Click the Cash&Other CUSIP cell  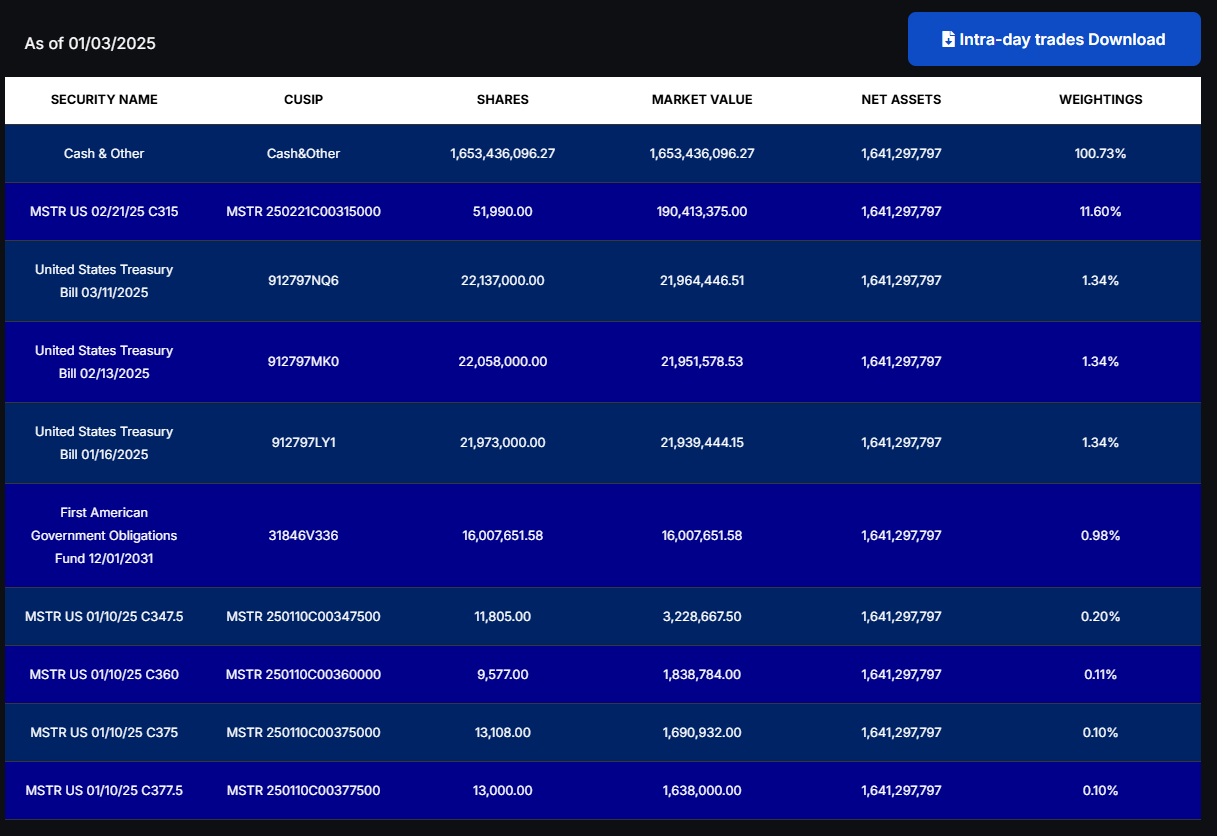(x=303, y=154)
